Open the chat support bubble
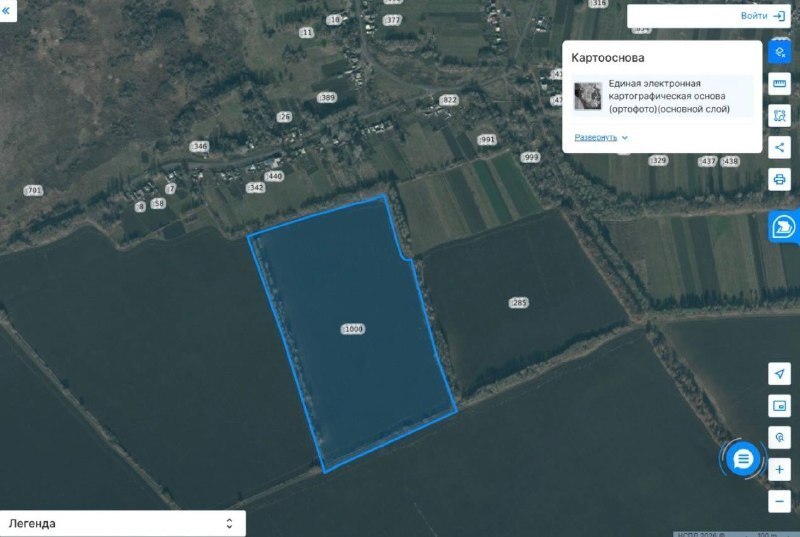Image resolution: width=800 pixels, height=537 pixels. coord(743,459)
